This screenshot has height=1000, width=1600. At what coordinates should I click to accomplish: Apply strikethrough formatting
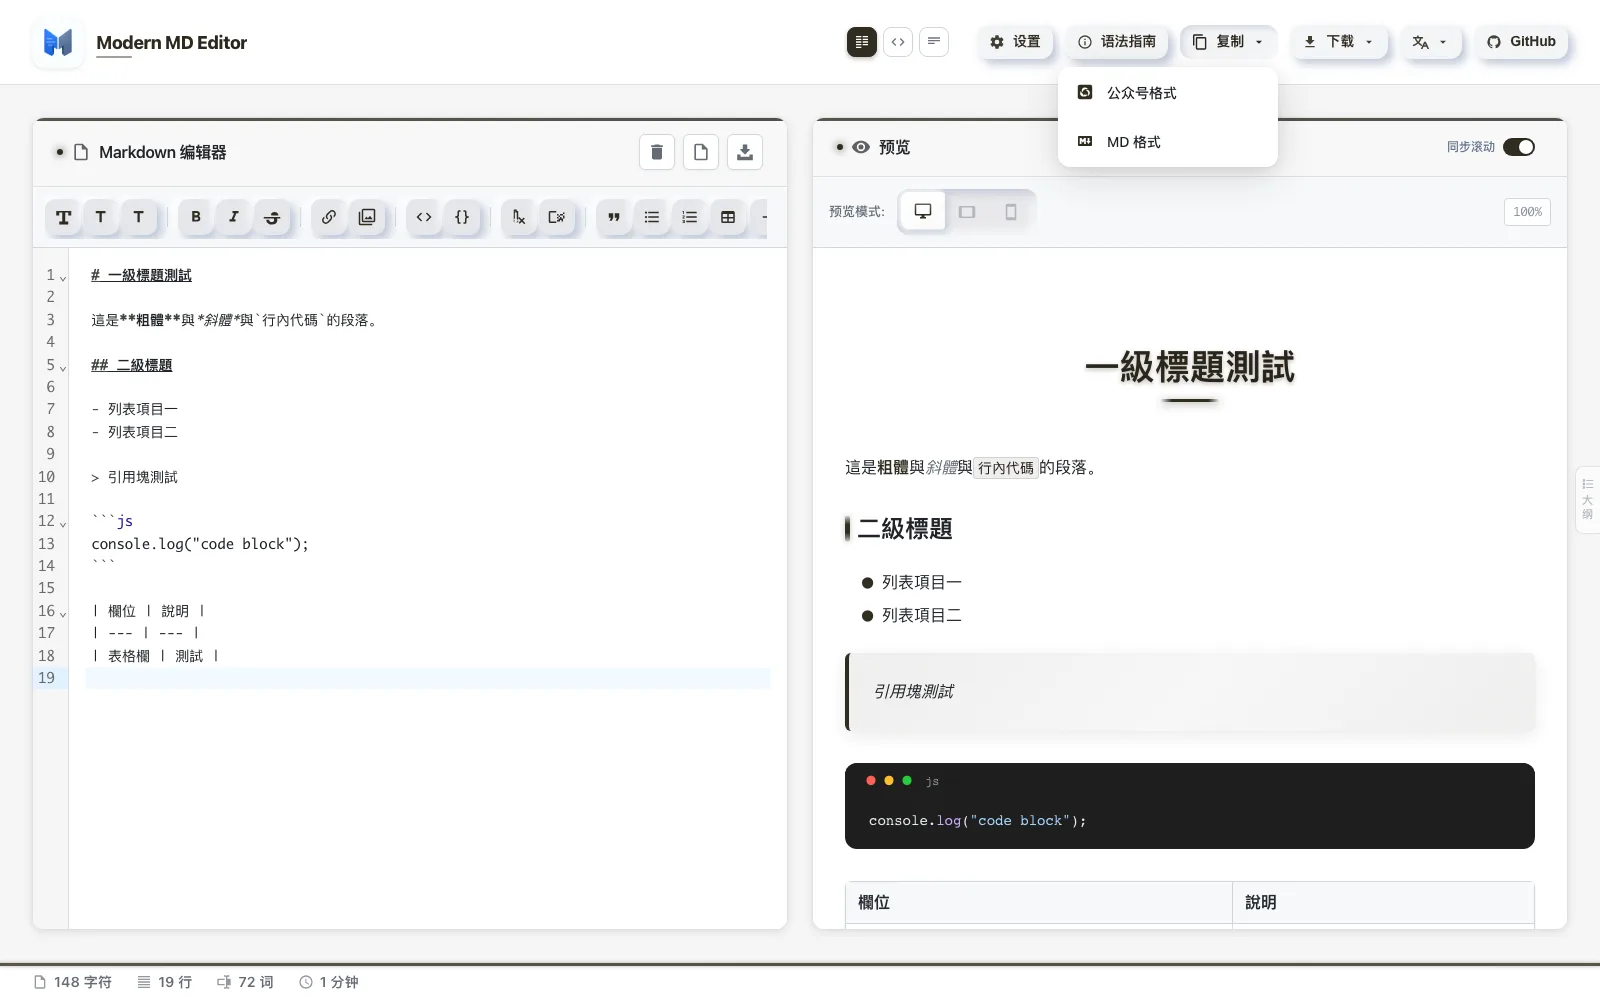coord(272,217)
